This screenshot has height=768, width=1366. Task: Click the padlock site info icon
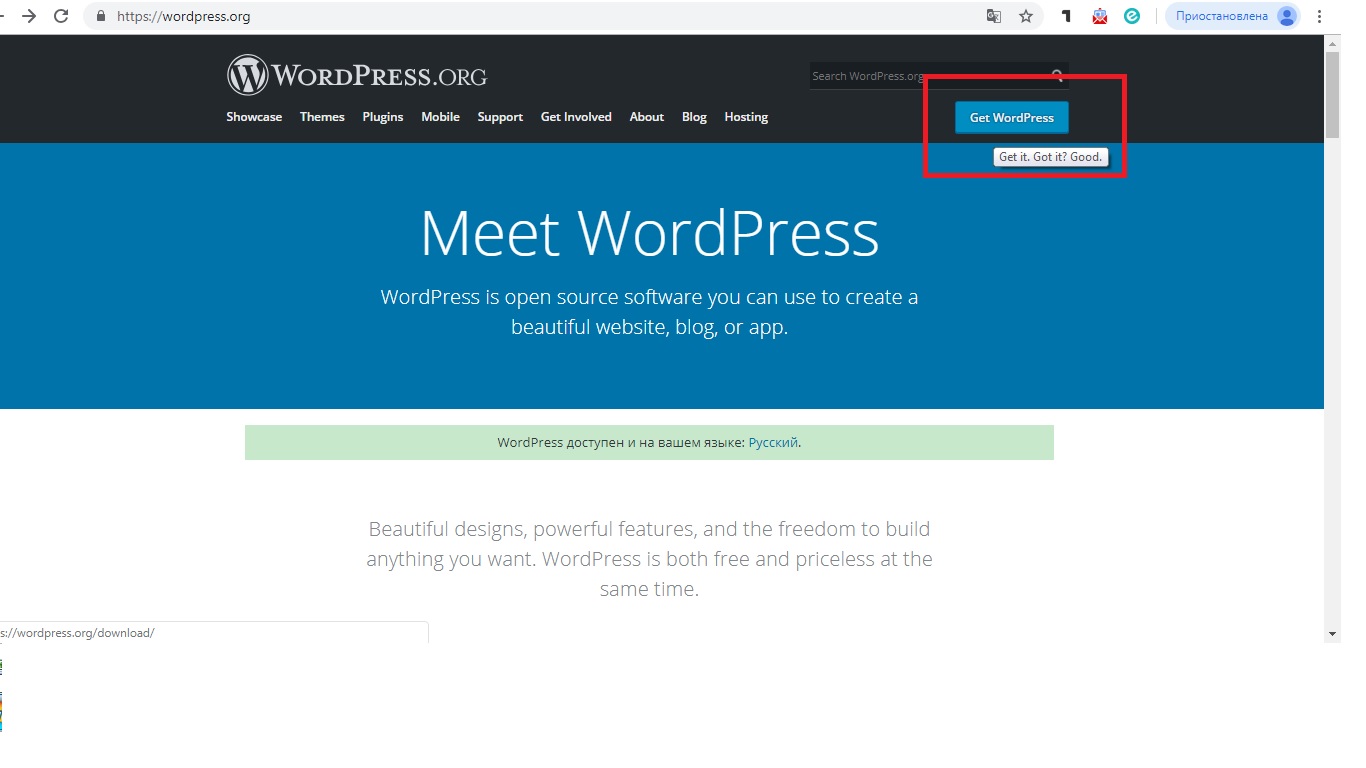[100, 16]
